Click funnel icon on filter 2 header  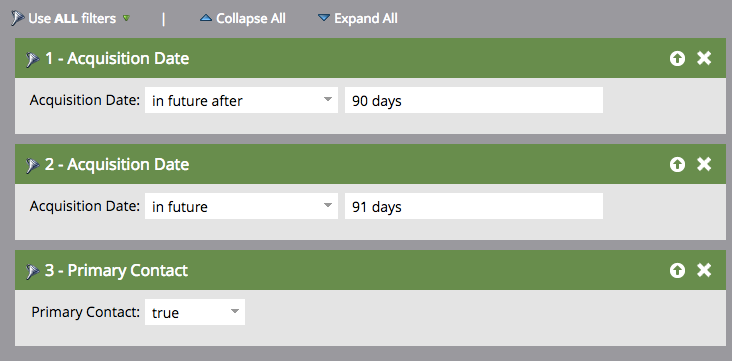click(x=32, y=165)
